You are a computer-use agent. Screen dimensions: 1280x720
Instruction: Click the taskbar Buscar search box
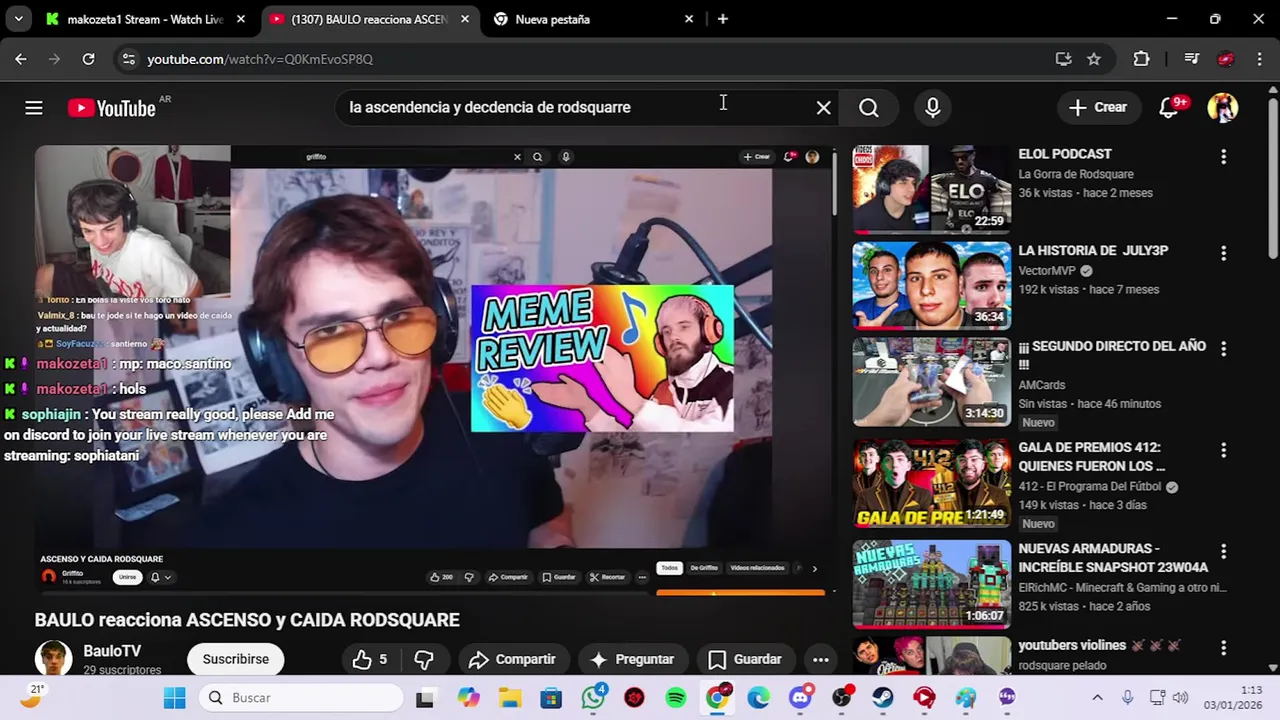click(301, 698)
